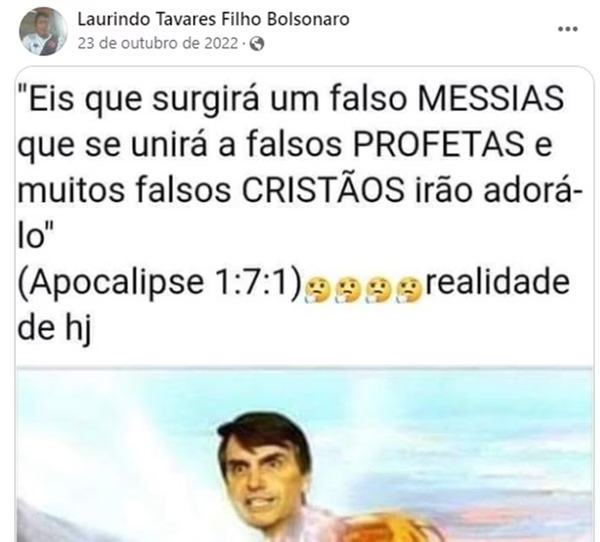The width and height of the screenshot is (600, 542).
Task: Open Laurindo Tavares's profile avatar
Action: (43, 31)
